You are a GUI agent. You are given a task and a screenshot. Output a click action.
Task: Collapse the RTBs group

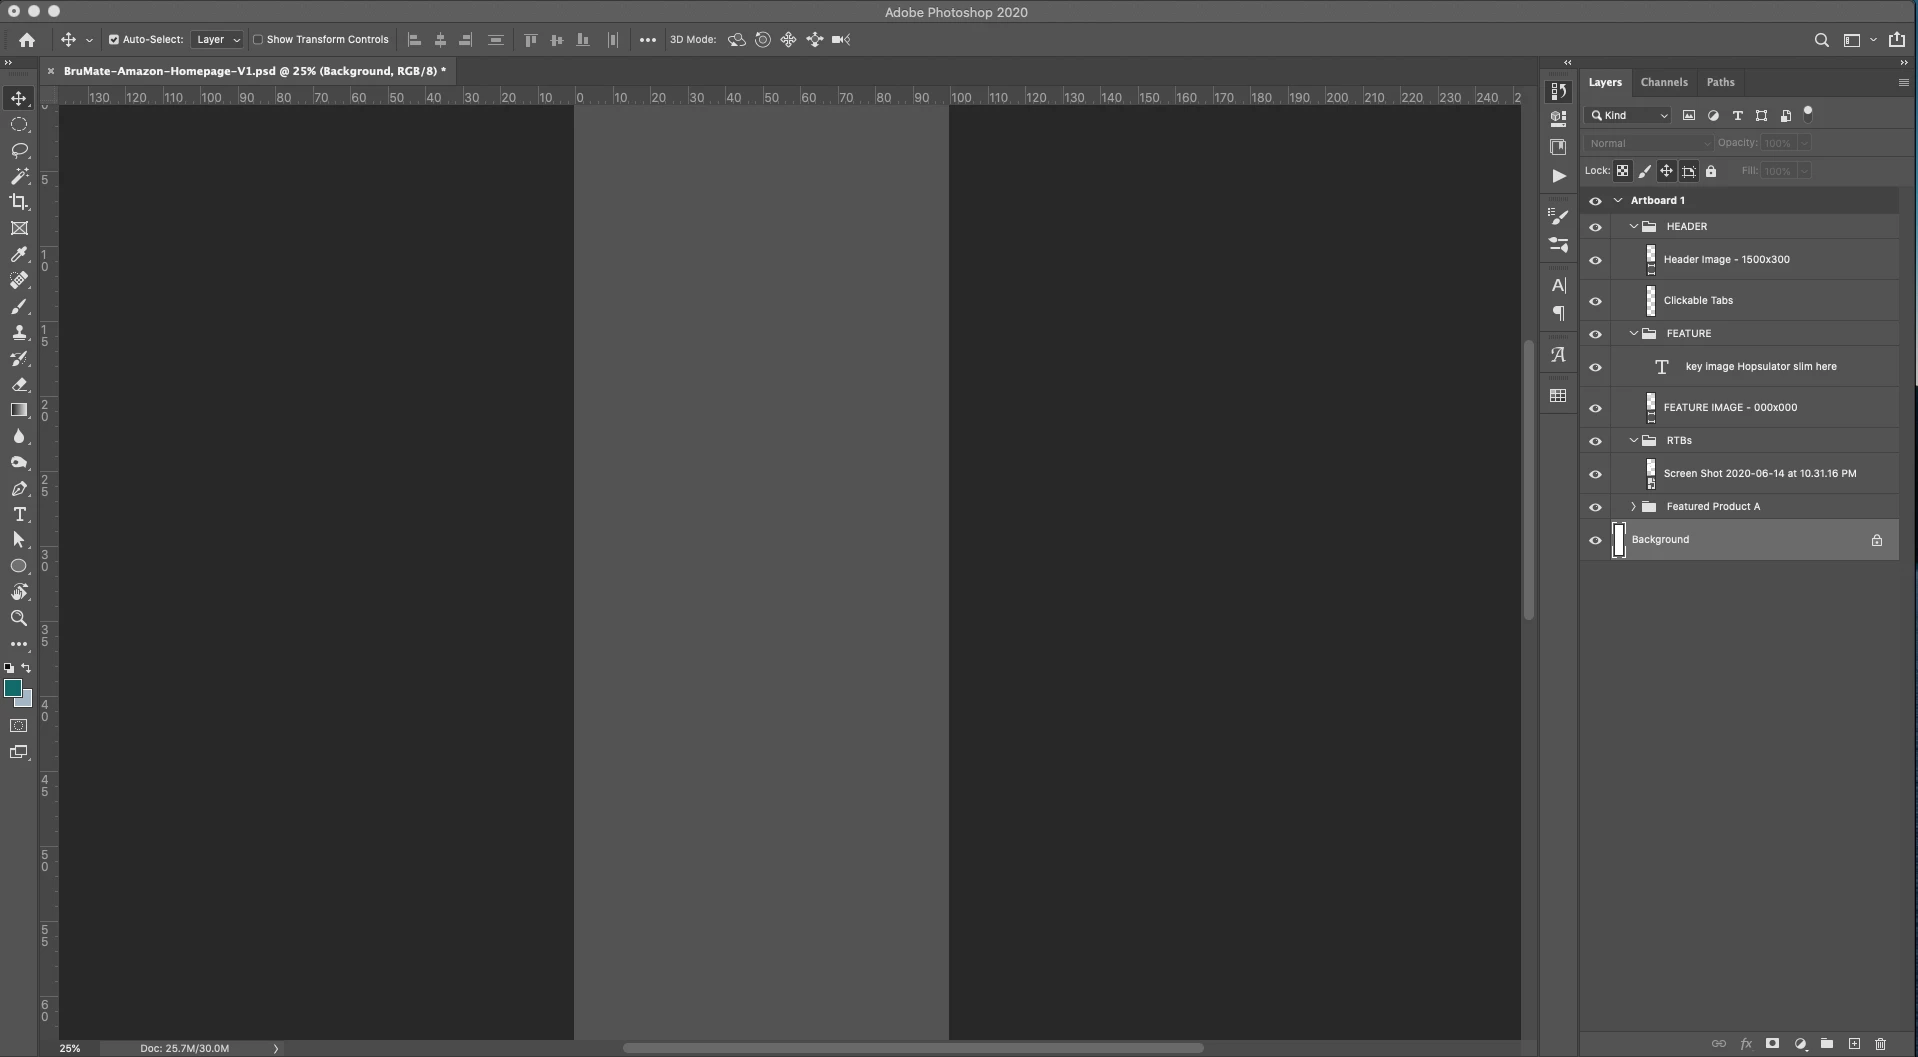tap(1633, 440)
